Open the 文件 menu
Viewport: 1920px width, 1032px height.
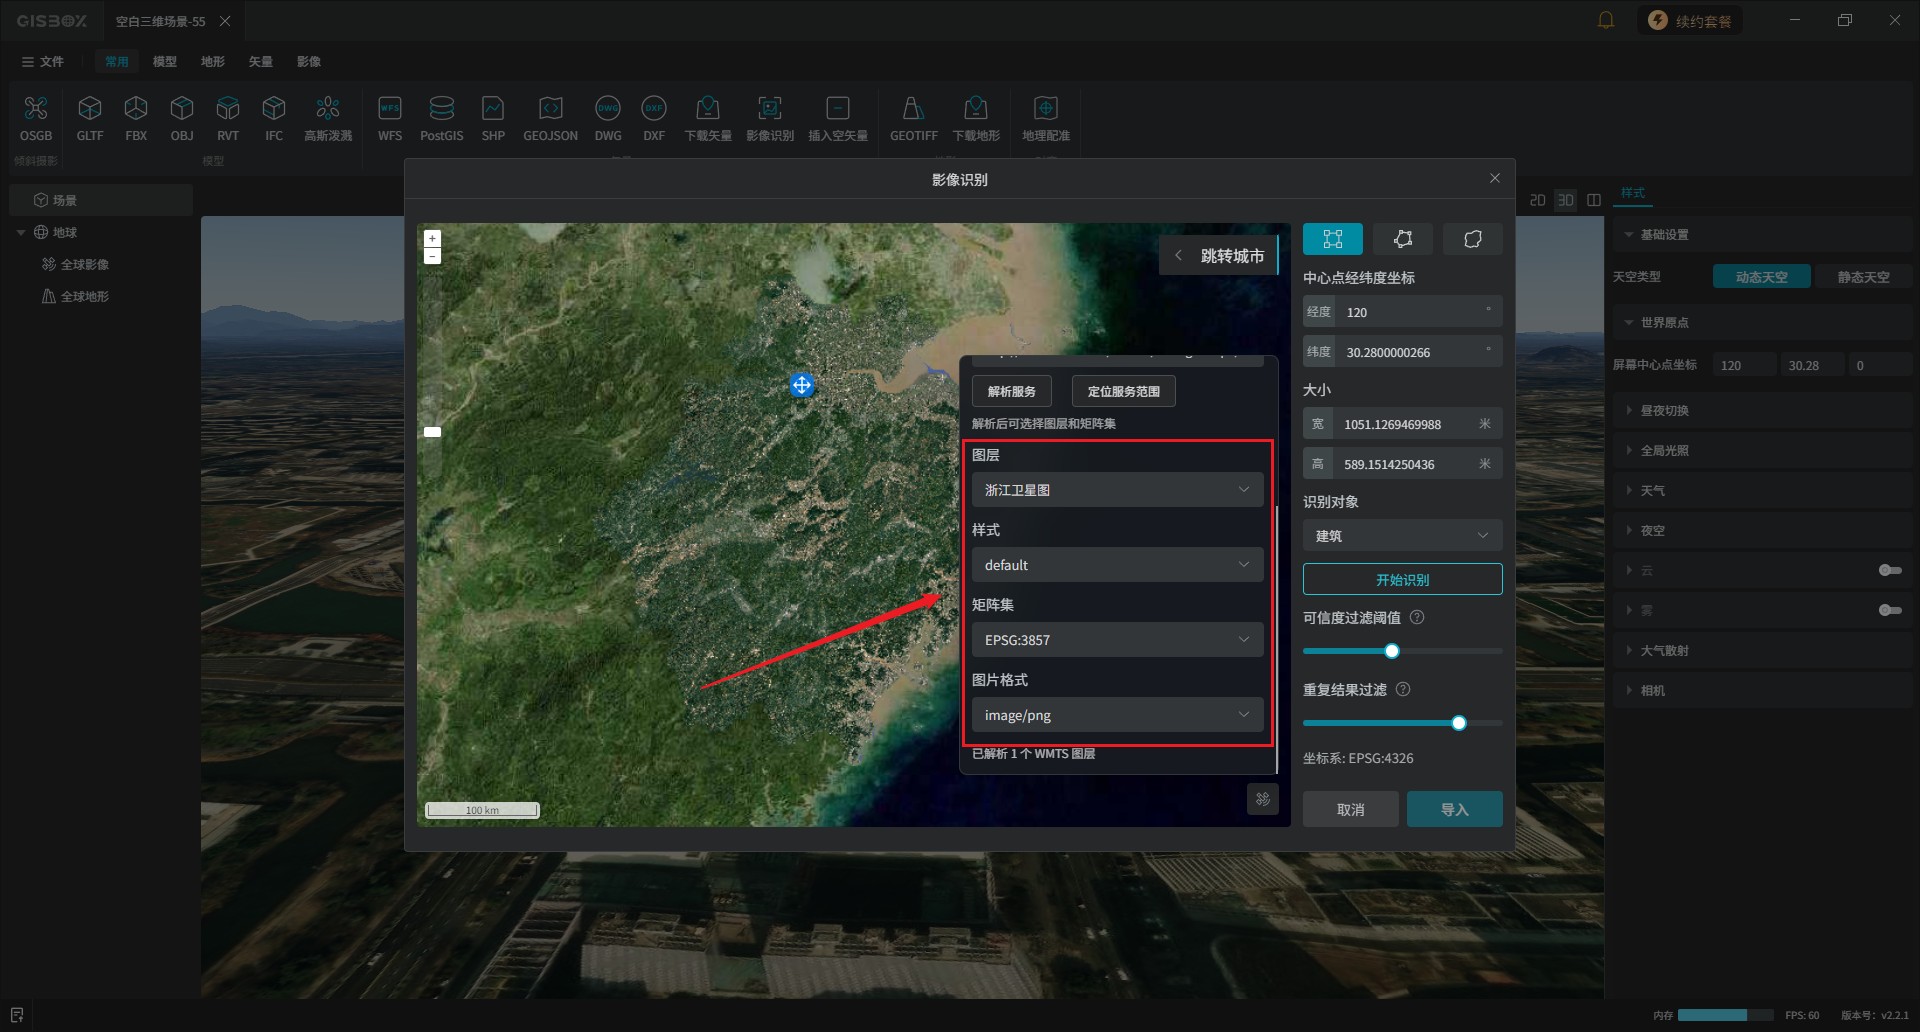(x=43, y=62)
